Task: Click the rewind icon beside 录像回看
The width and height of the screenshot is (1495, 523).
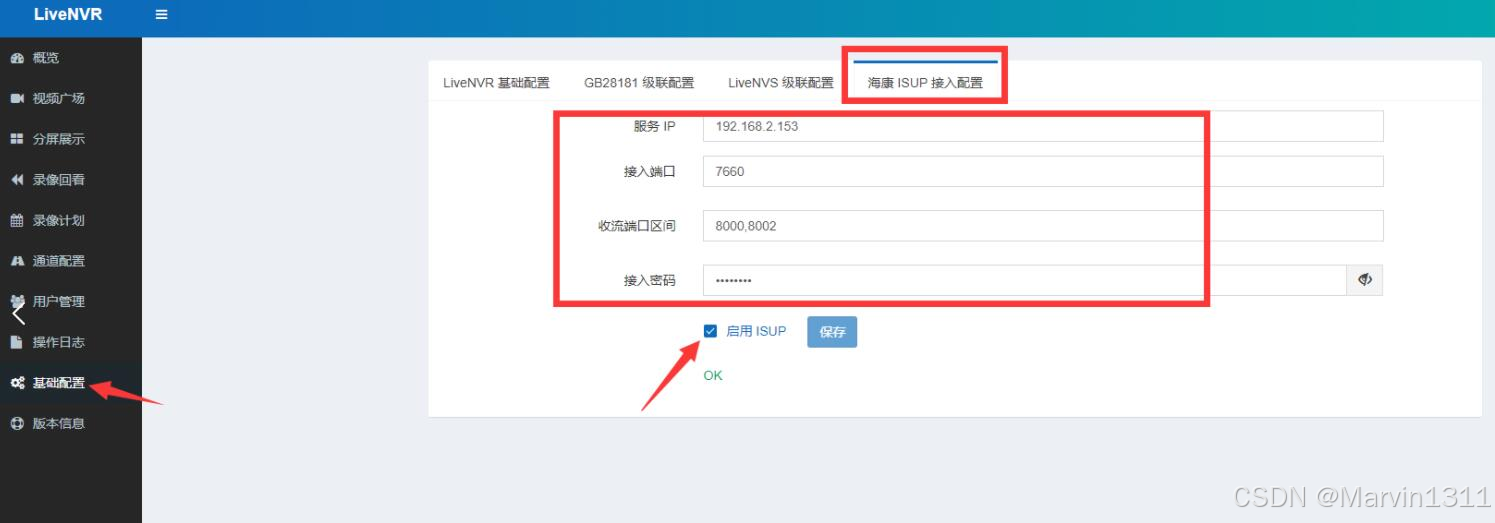Action: tap(17, 180)
